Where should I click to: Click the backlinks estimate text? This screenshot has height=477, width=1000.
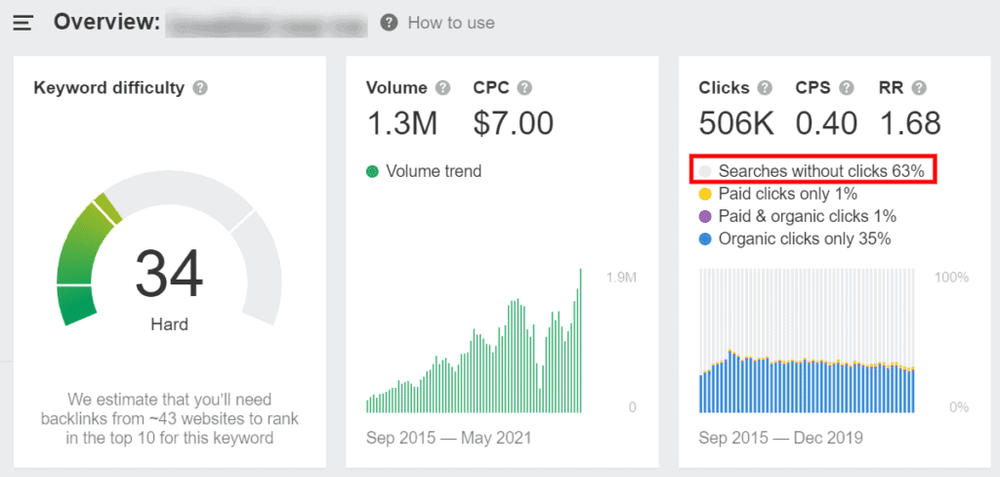tap(170, 419)
